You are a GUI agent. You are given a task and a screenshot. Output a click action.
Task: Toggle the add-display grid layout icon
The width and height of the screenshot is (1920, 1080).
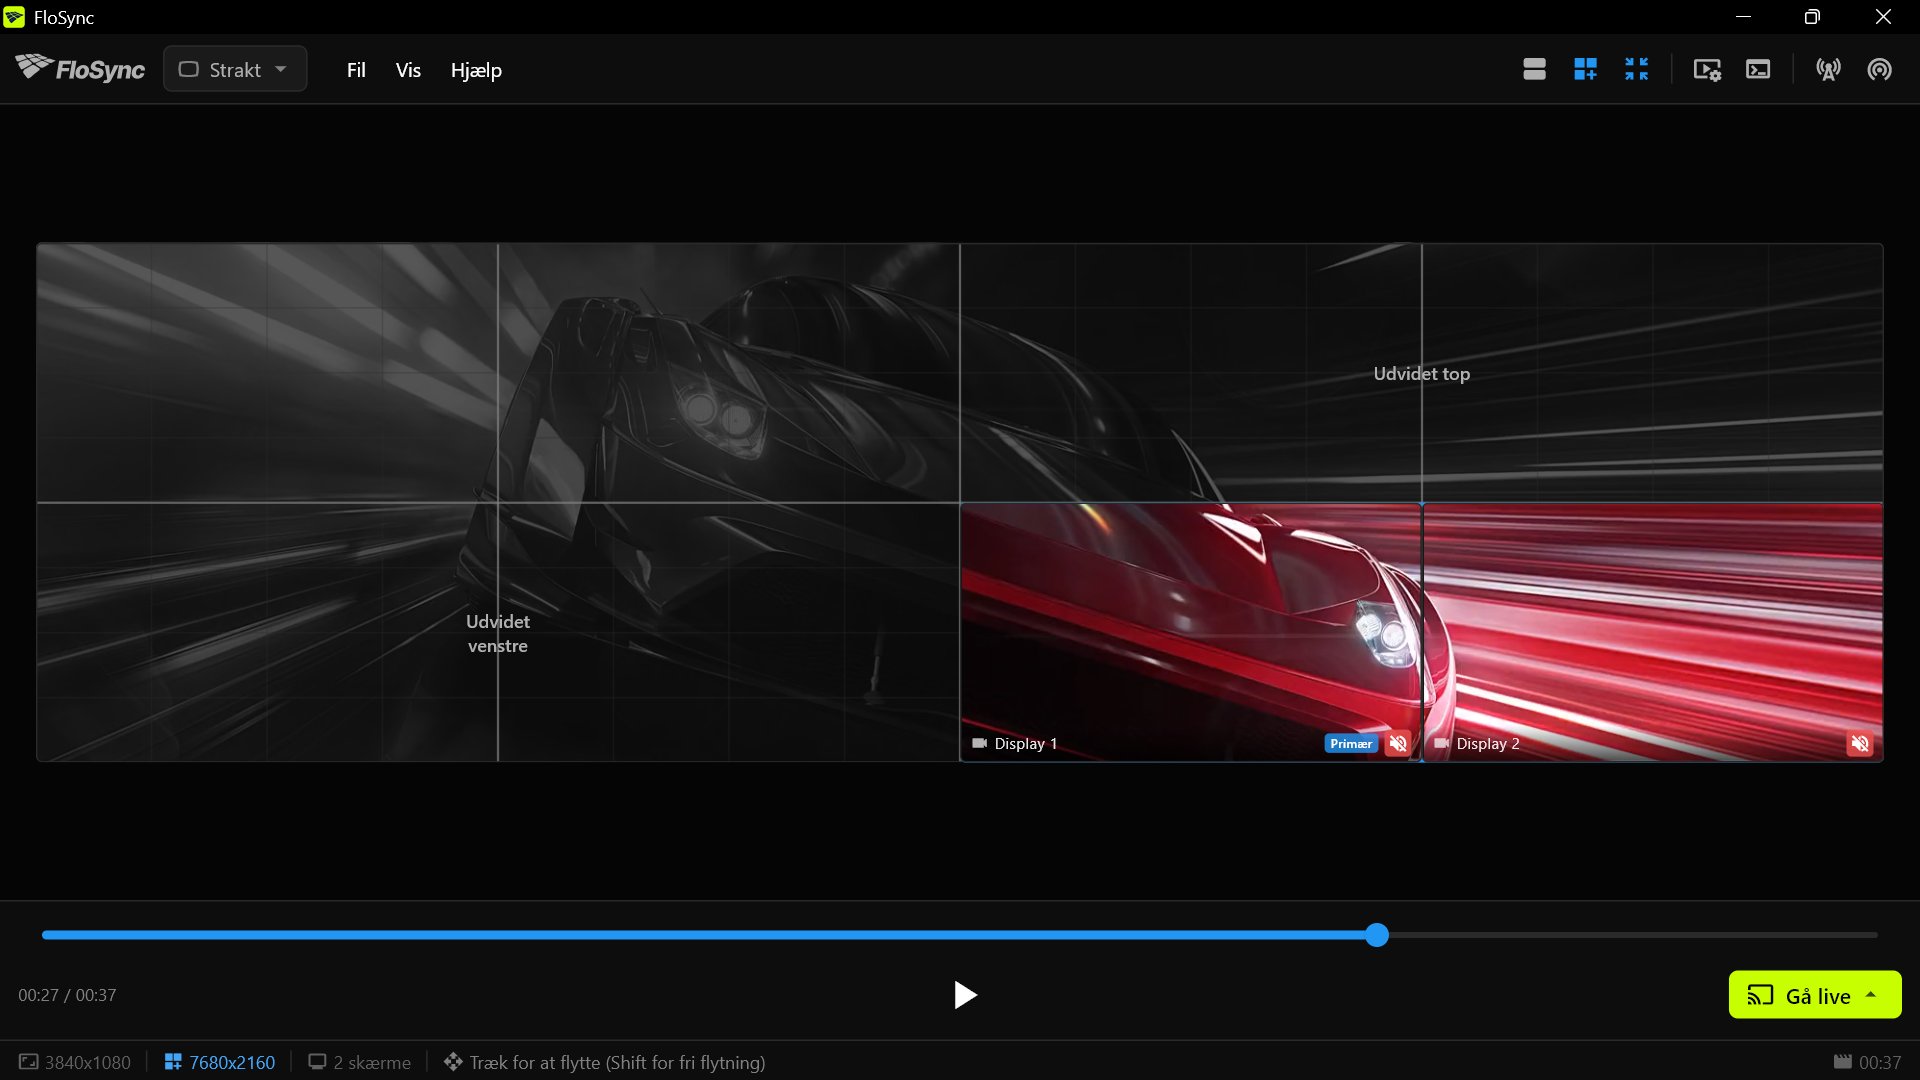(1585, 69)
